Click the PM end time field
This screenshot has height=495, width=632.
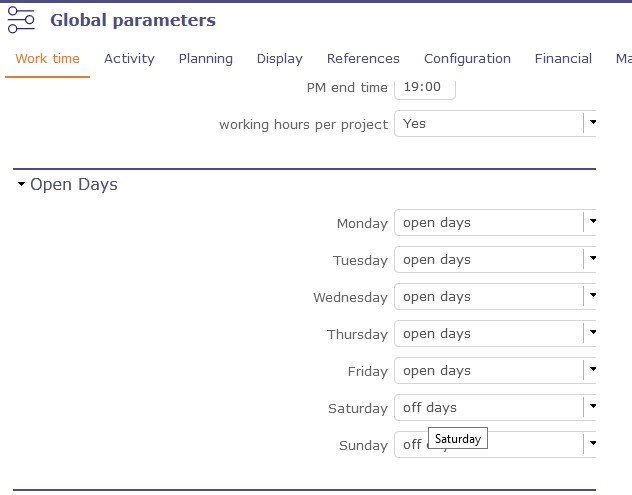(x=424, y=88)
